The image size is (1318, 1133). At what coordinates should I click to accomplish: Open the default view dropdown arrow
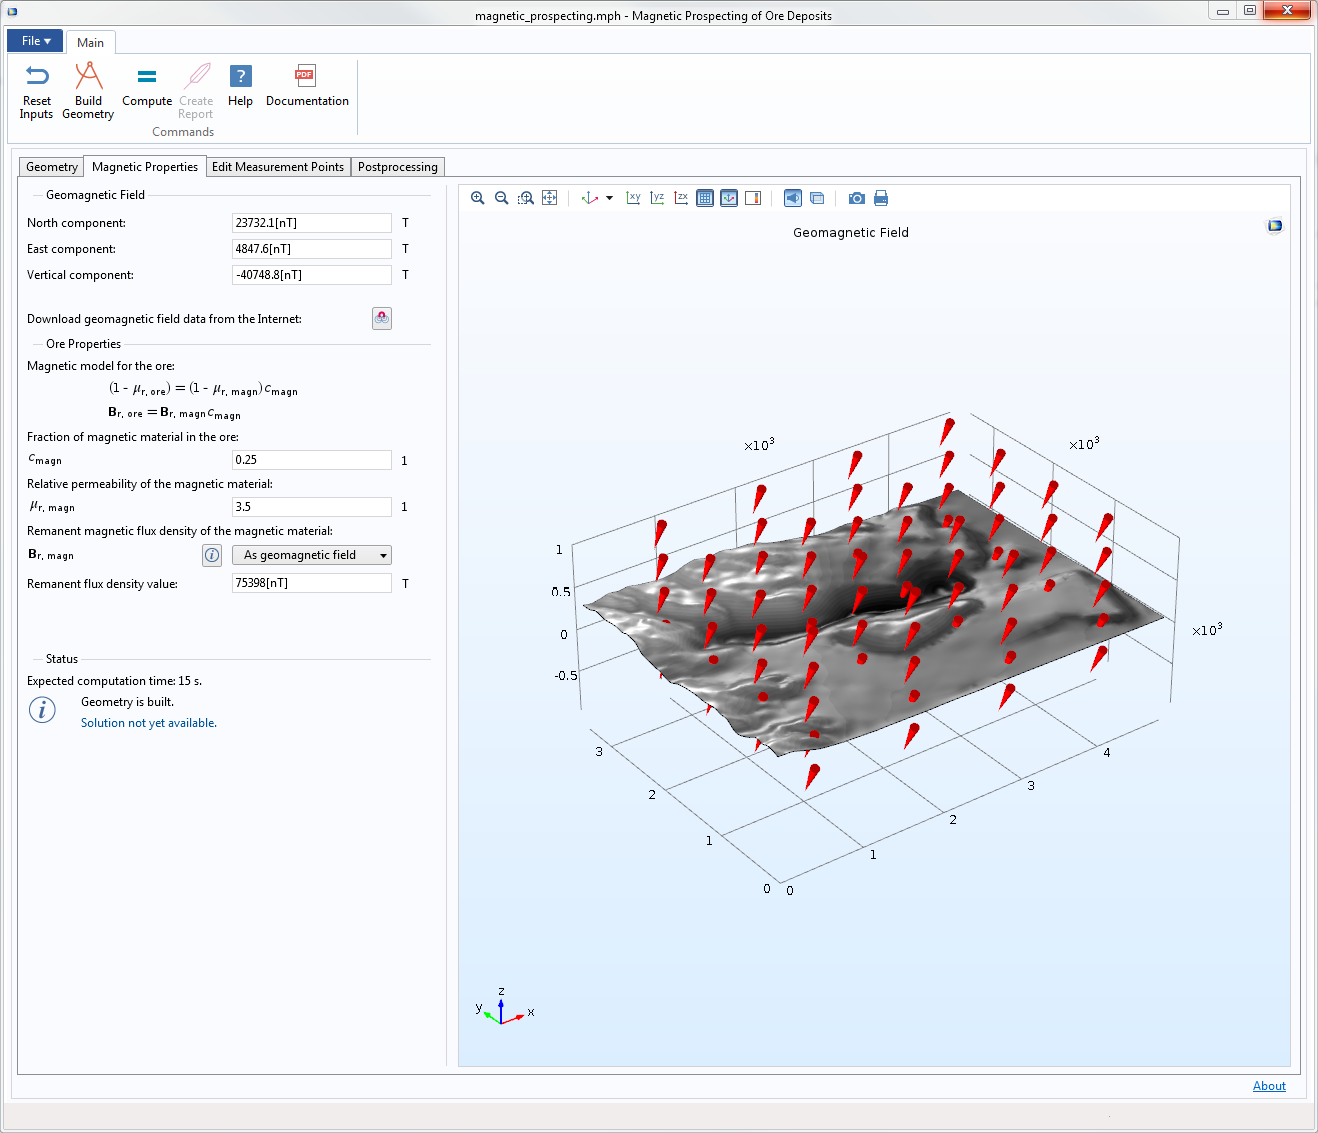(x=609, y=198)
